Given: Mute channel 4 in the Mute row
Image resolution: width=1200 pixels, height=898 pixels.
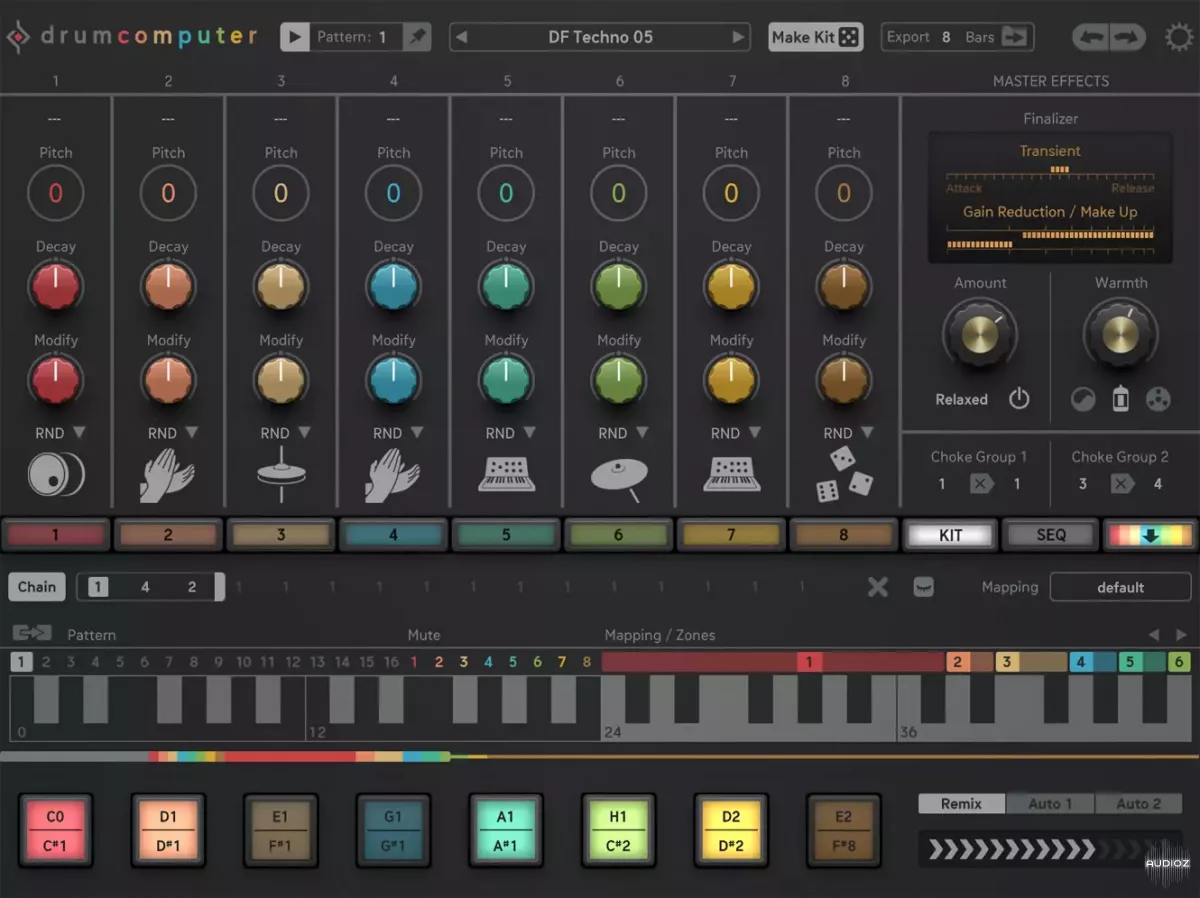Looking at the screenshot, I should click(488, 662).
